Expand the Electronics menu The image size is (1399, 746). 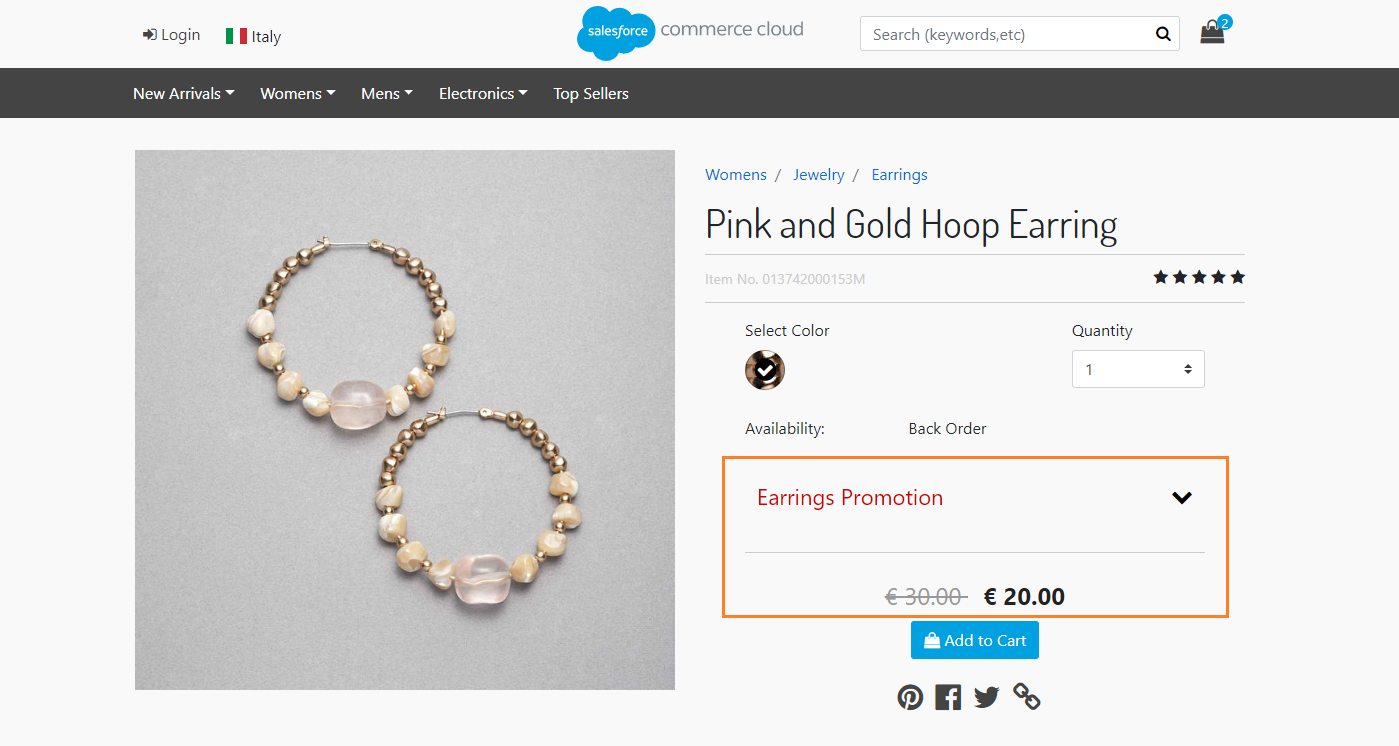pos(483,94)
